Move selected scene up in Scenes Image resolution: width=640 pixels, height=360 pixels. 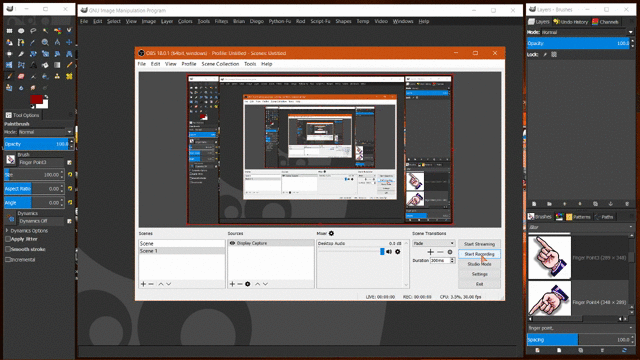click(161, 284)
